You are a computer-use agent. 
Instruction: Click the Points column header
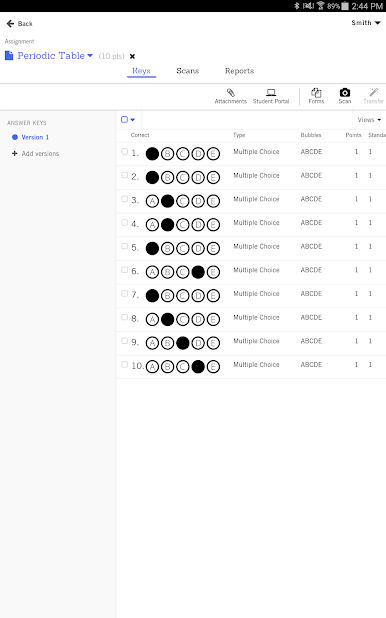(x=353, y=135)
